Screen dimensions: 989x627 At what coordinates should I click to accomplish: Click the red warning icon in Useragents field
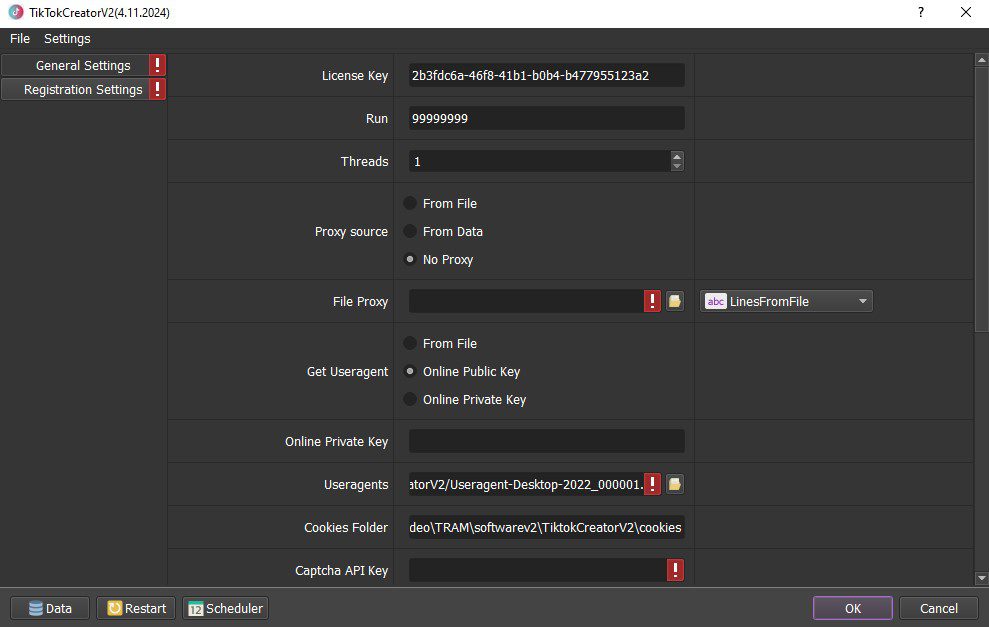coord(652,484)
